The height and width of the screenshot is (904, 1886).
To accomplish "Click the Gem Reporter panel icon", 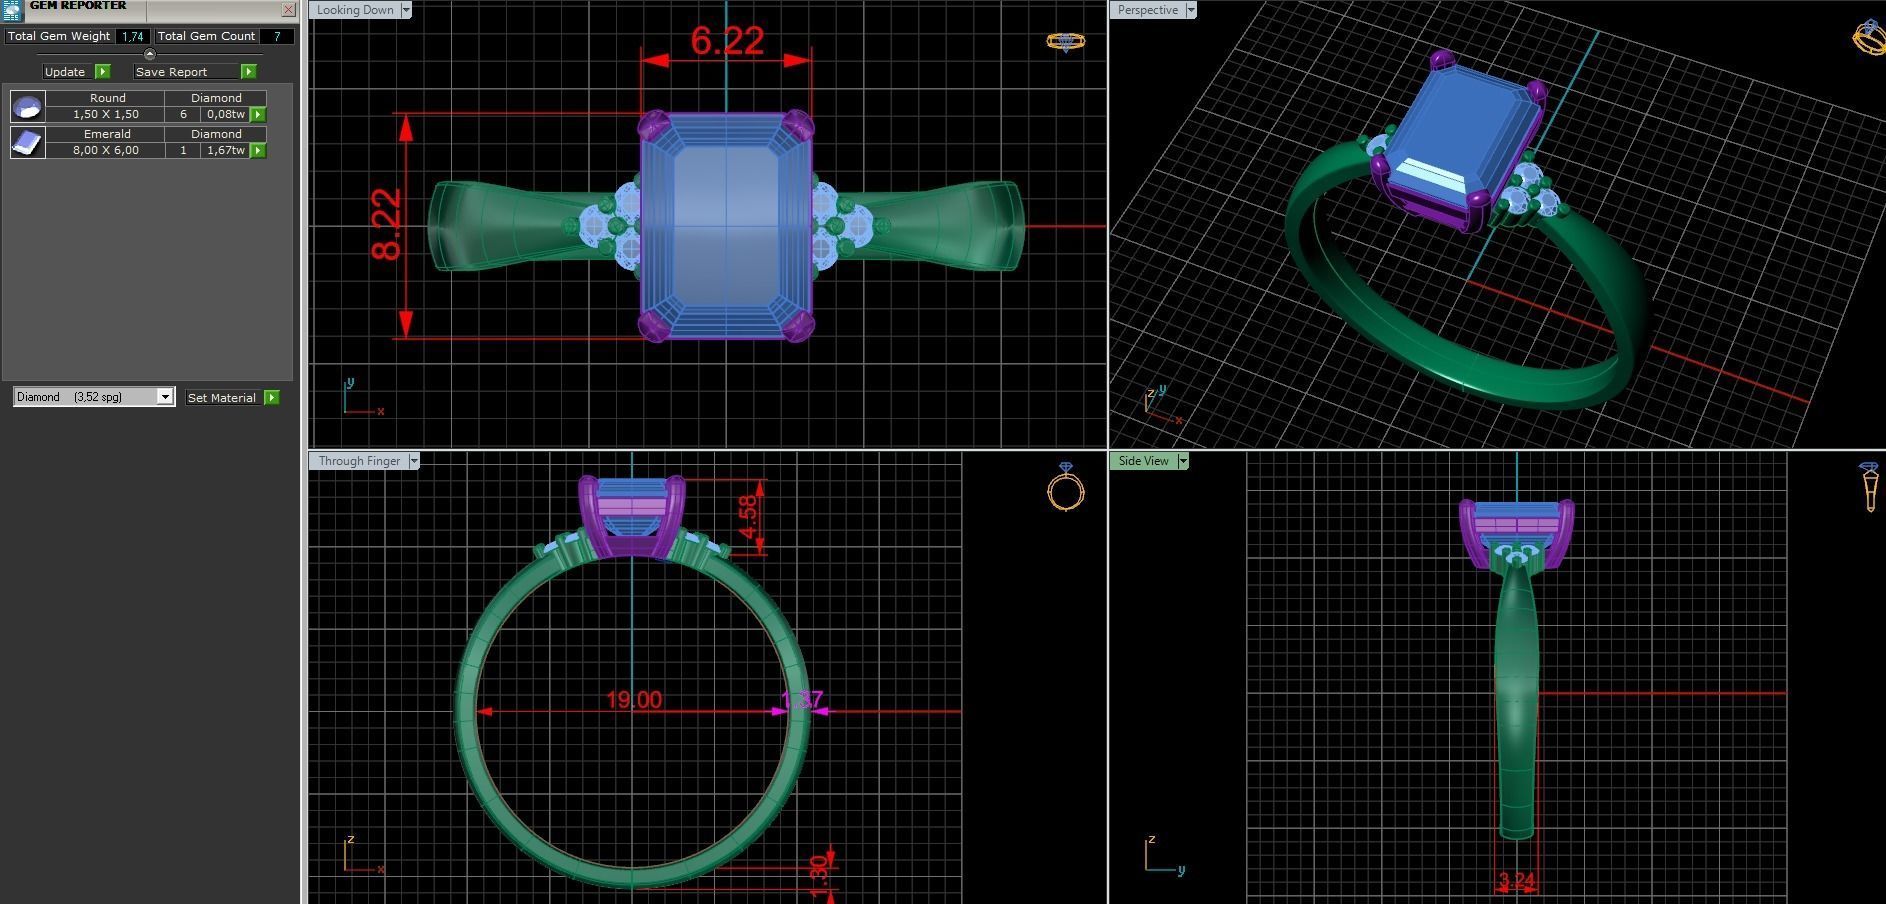I will (12, 9).
